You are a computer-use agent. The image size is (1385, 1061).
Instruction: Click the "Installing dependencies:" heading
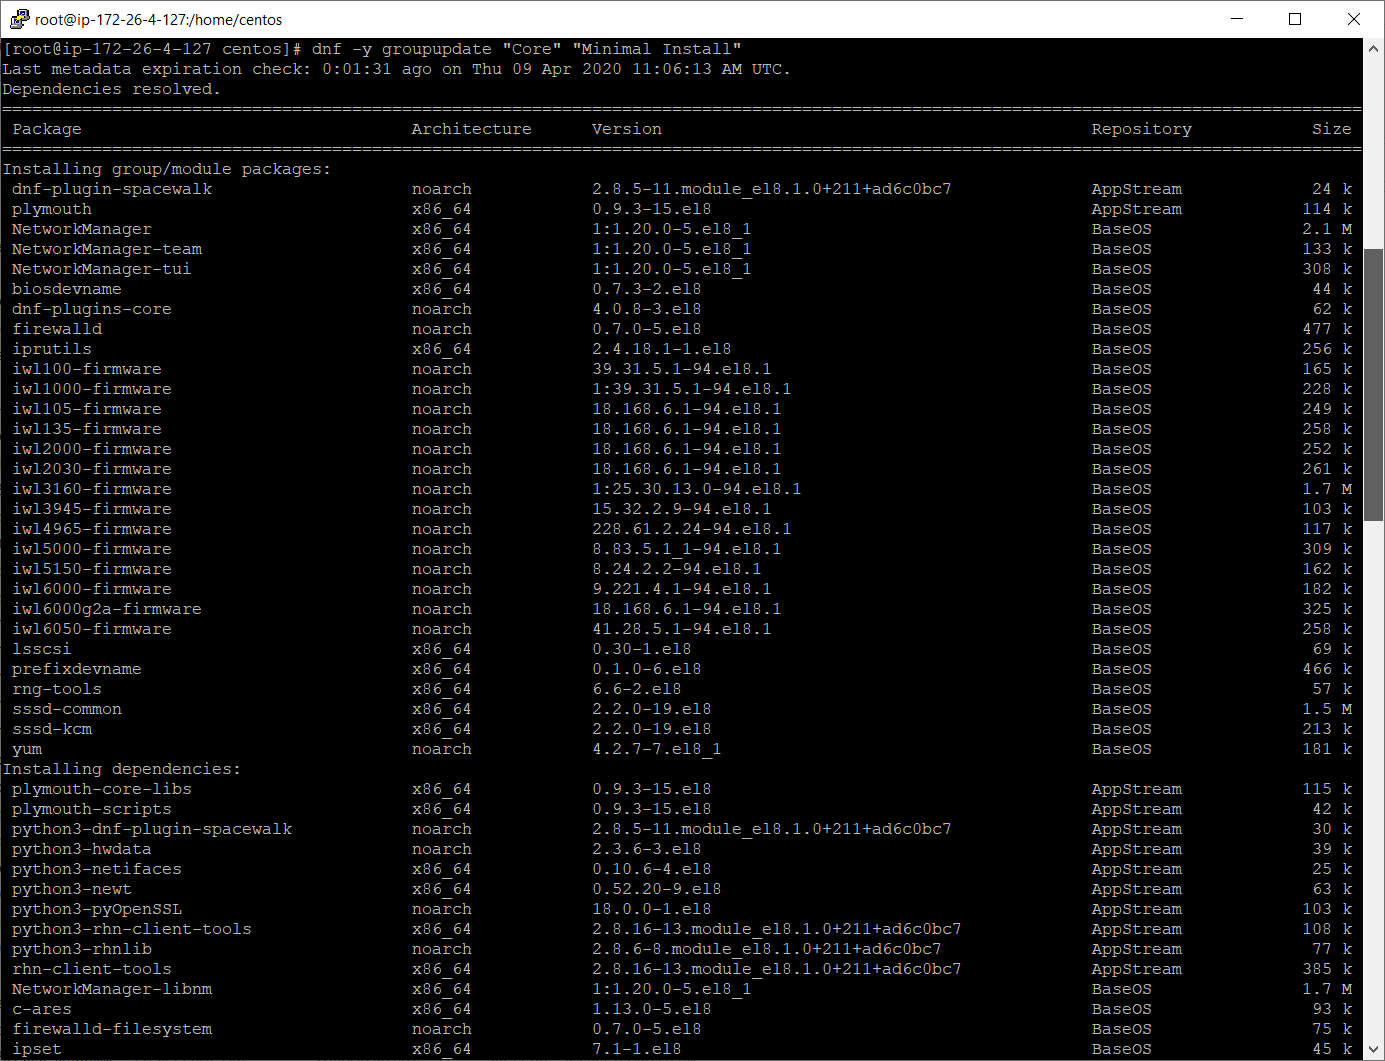(121, 769)
